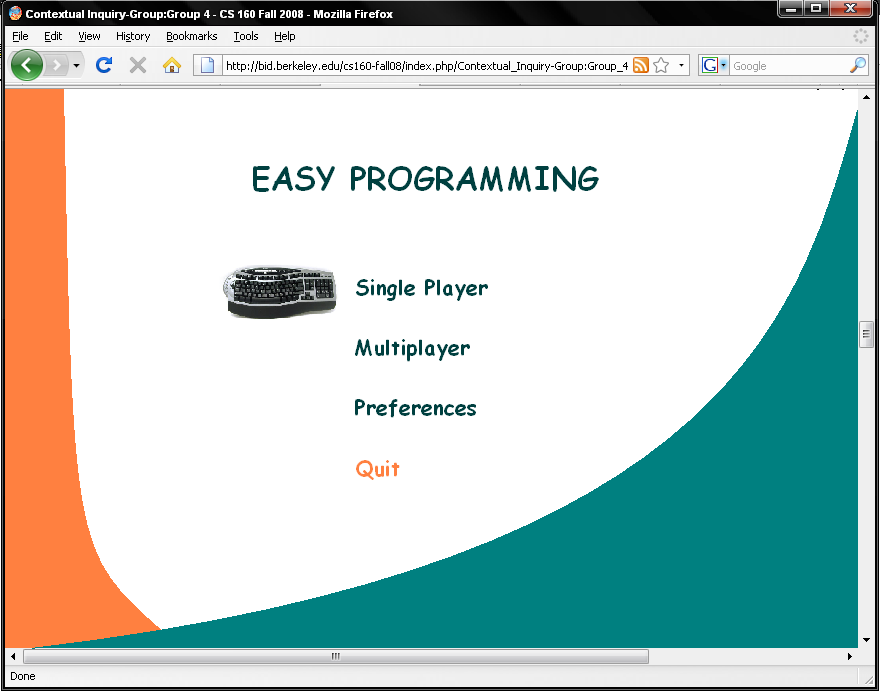Viewport: 882px width, 692px height.
Task: Click the loading activity throbber icon
Action: point(861,36)
